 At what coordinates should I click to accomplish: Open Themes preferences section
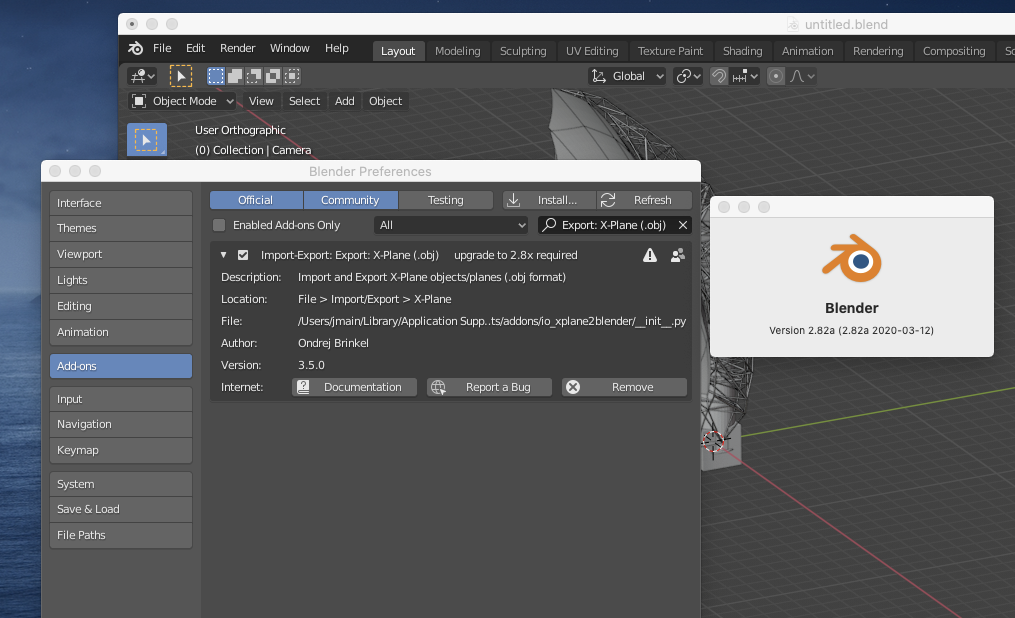tap(121, 228)
